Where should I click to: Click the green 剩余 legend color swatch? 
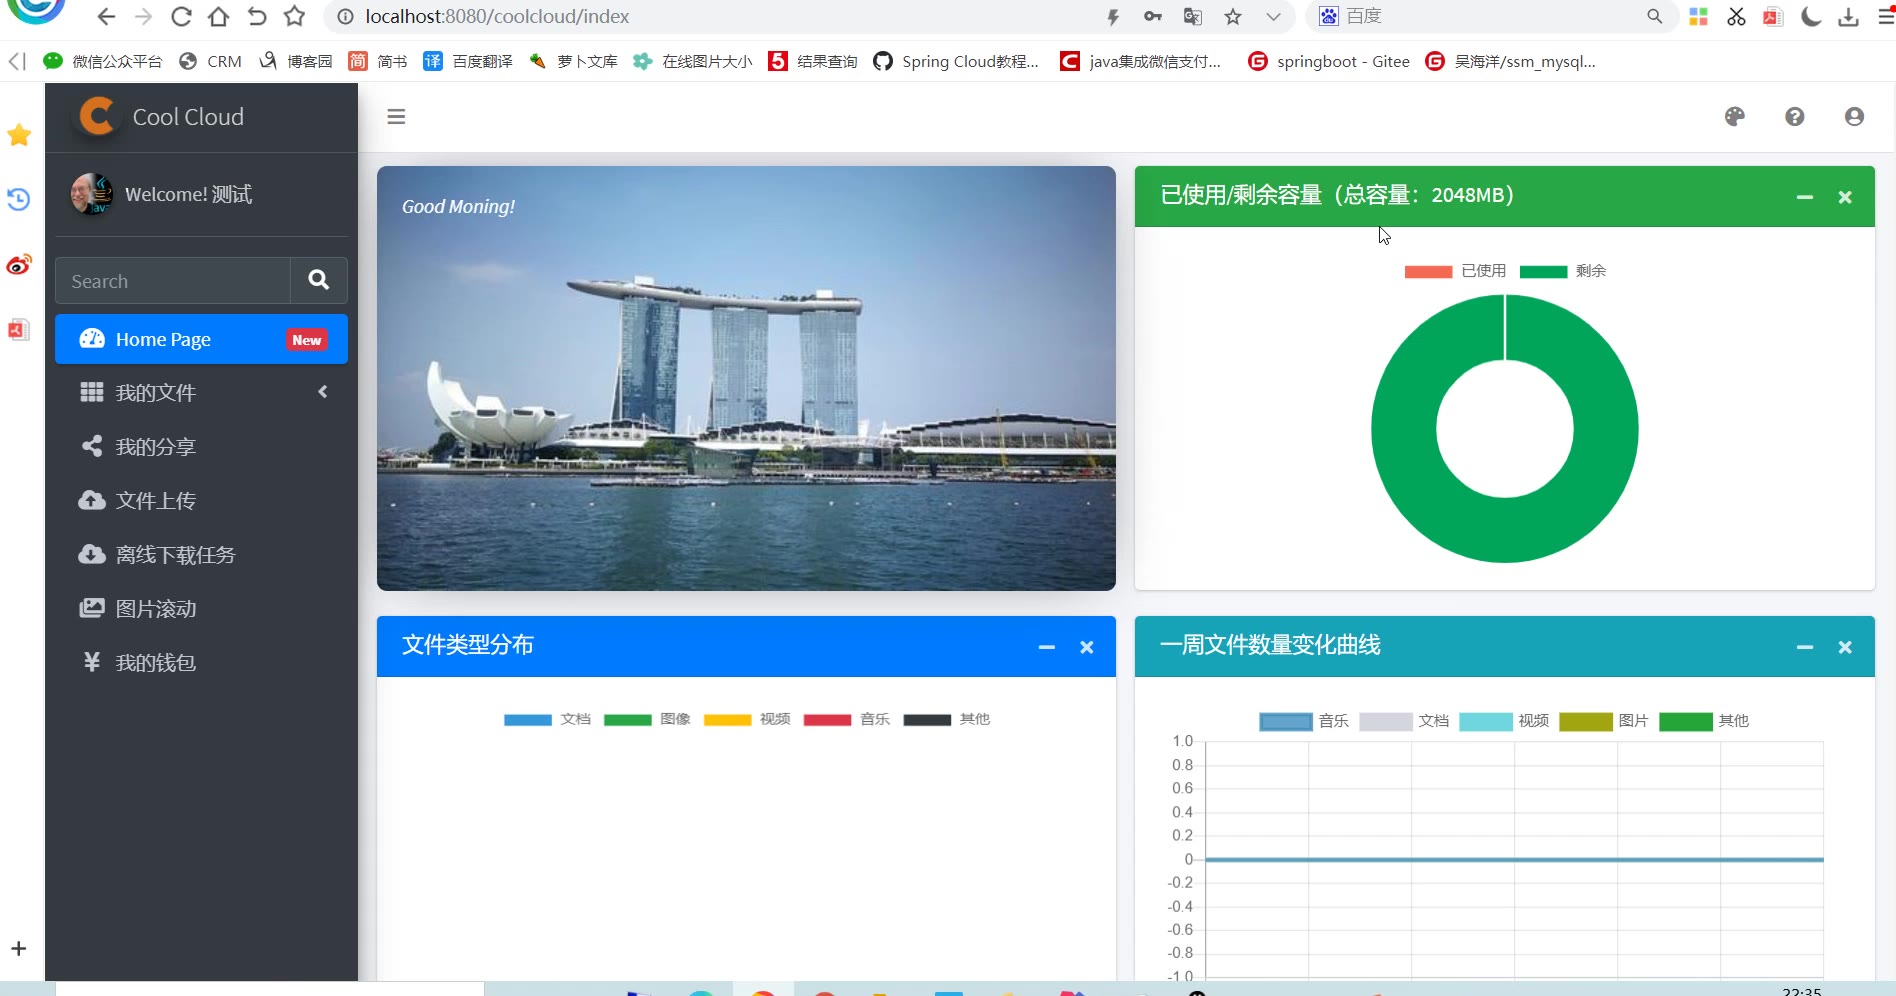point(1543,271)
